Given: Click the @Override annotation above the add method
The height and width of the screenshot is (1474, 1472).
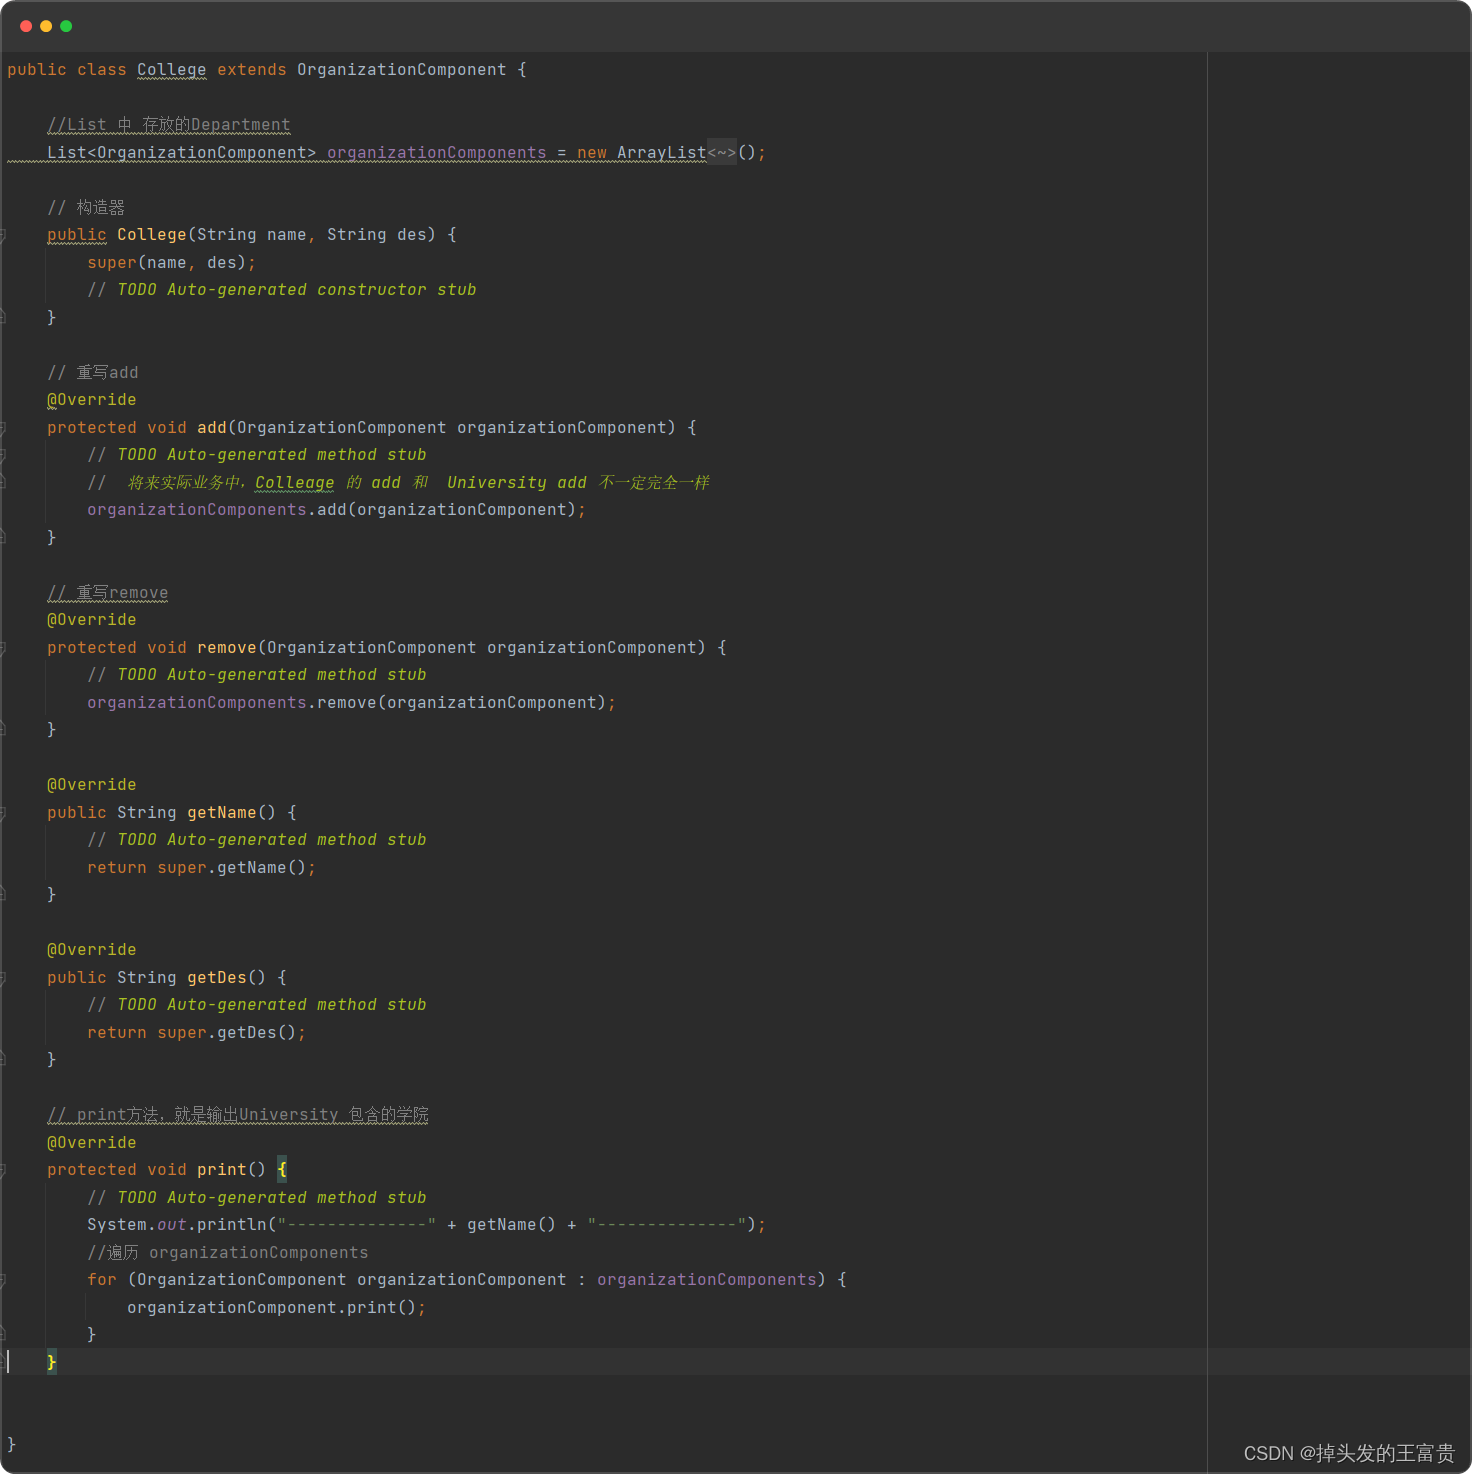Looking at the screenshot, I should [x=92, y=400].
